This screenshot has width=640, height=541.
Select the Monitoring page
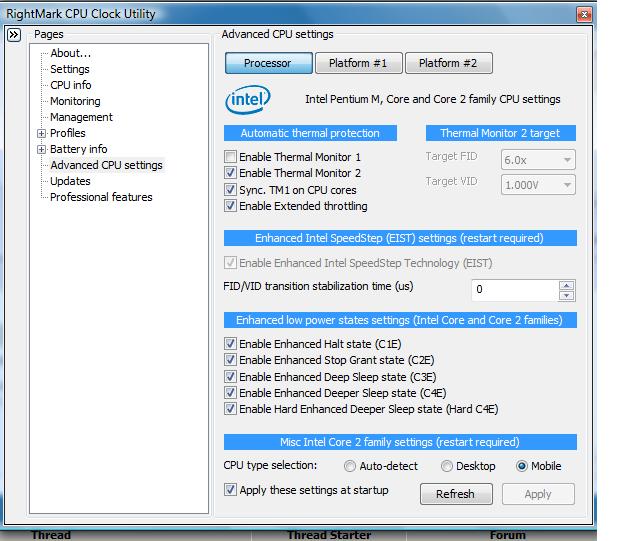coord(75,101)
